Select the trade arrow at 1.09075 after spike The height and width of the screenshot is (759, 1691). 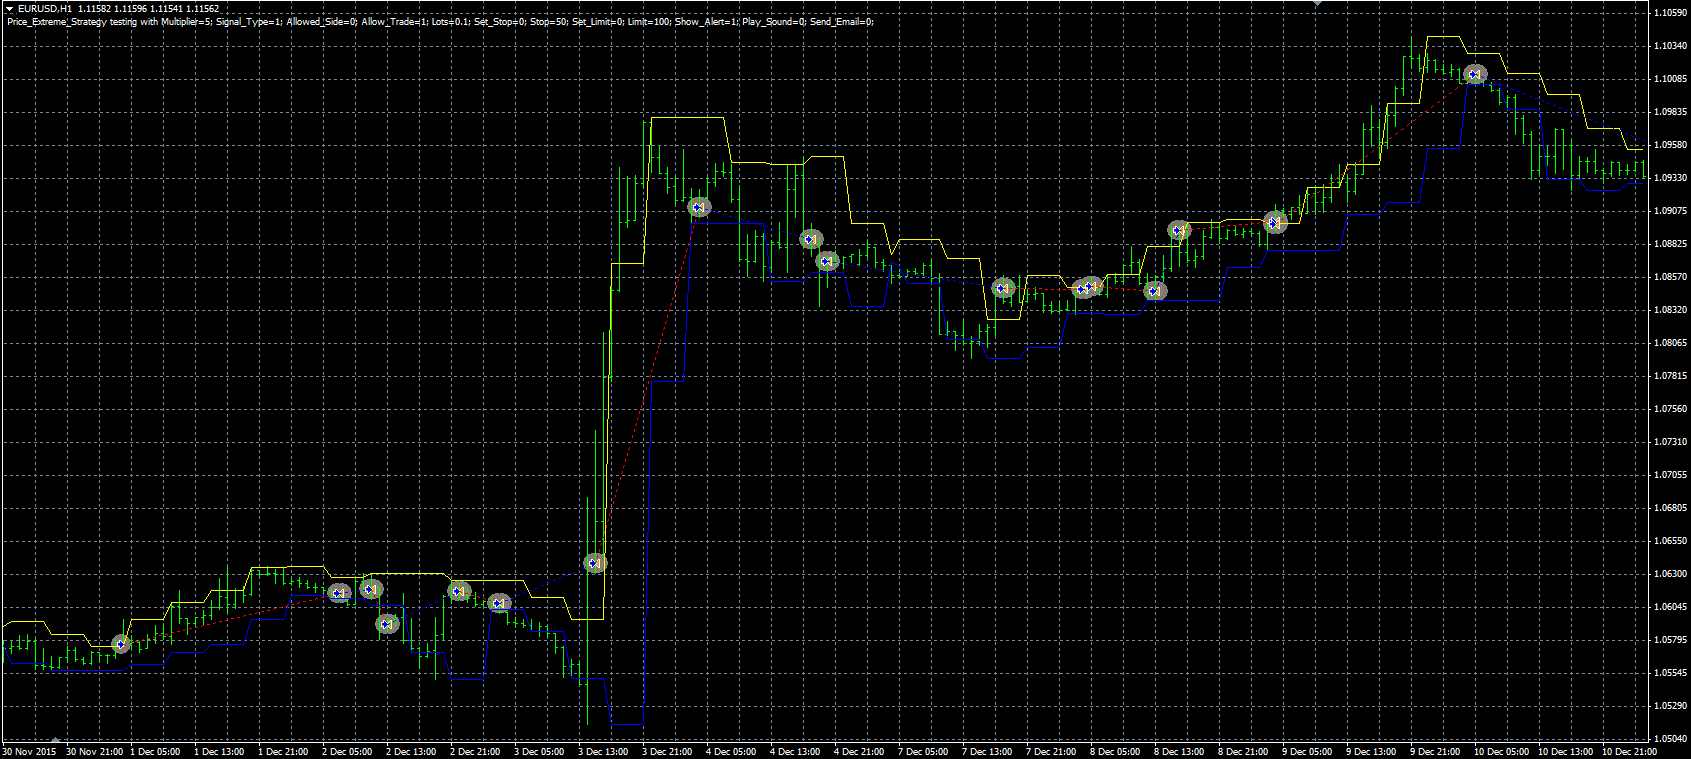(x=699, y=207)
